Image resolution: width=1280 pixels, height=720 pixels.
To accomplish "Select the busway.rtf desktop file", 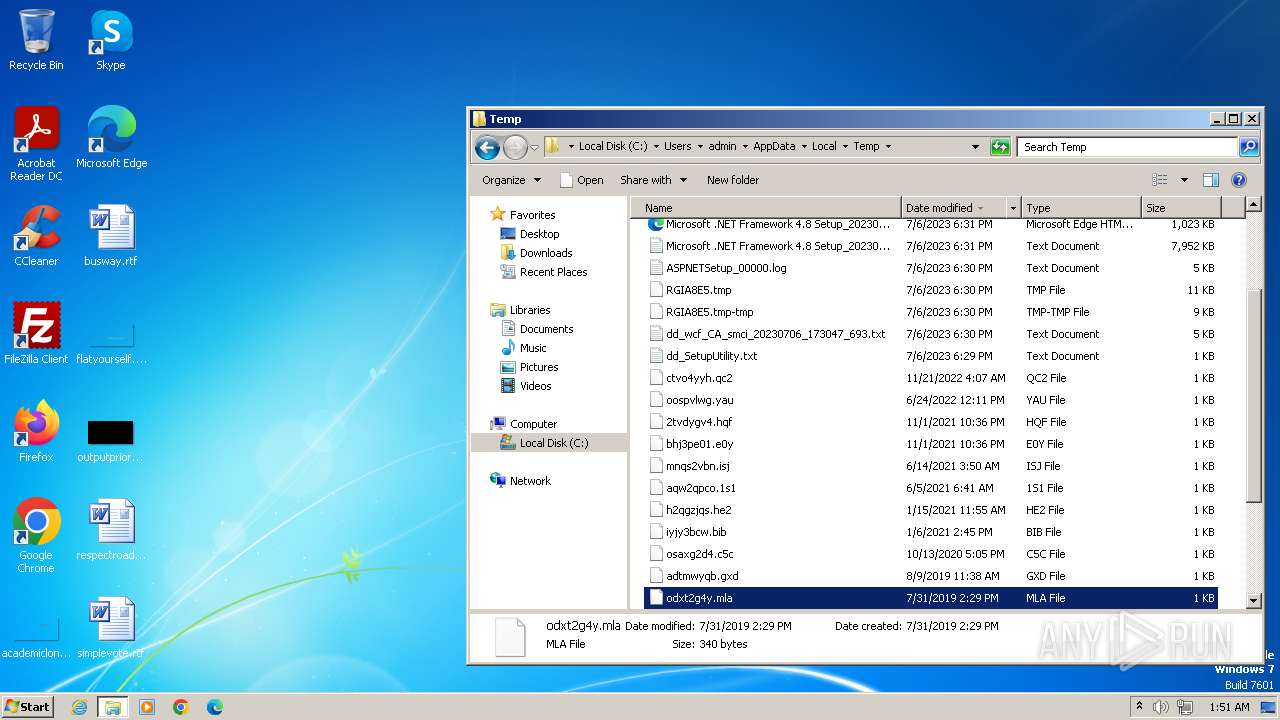I will 110,236.
